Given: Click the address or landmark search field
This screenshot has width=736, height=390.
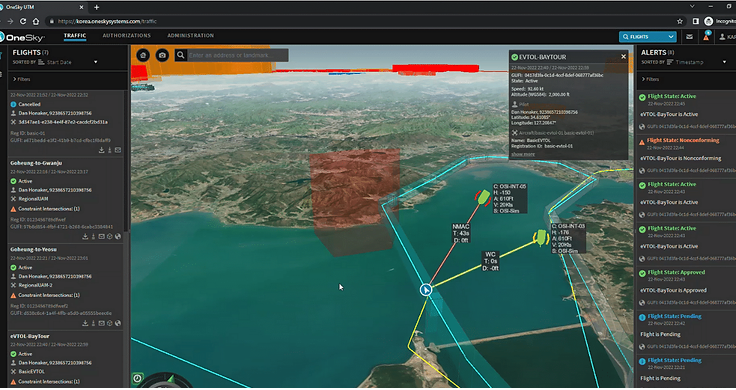Looking at the screenshot, I should [238, 55].
